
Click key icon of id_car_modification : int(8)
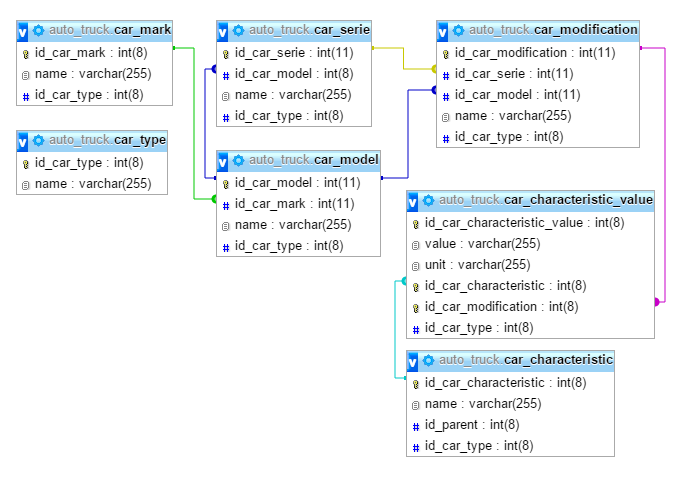point(415,308)
